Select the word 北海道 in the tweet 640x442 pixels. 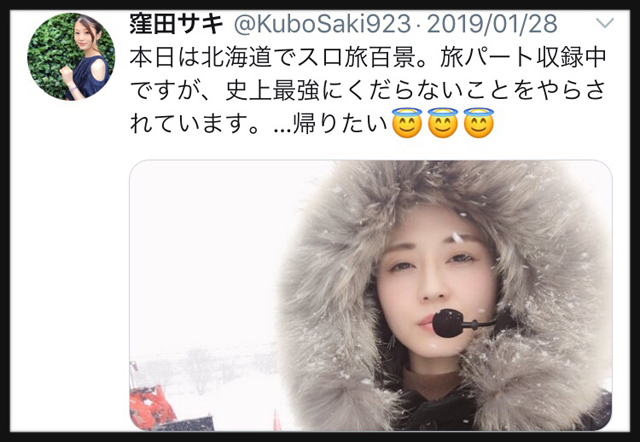click(236, 58)
